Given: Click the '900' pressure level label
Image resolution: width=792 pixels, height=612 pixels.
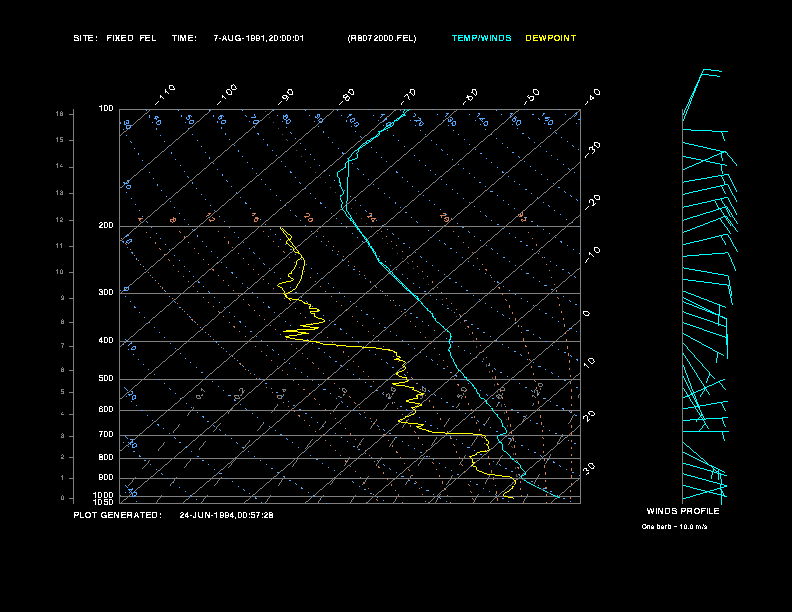Looking at the screenshot, I should coord(106,478).
